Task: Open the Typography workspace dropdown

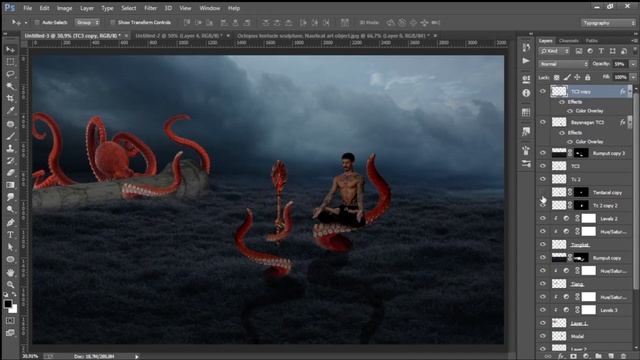Action: (607, 23)
